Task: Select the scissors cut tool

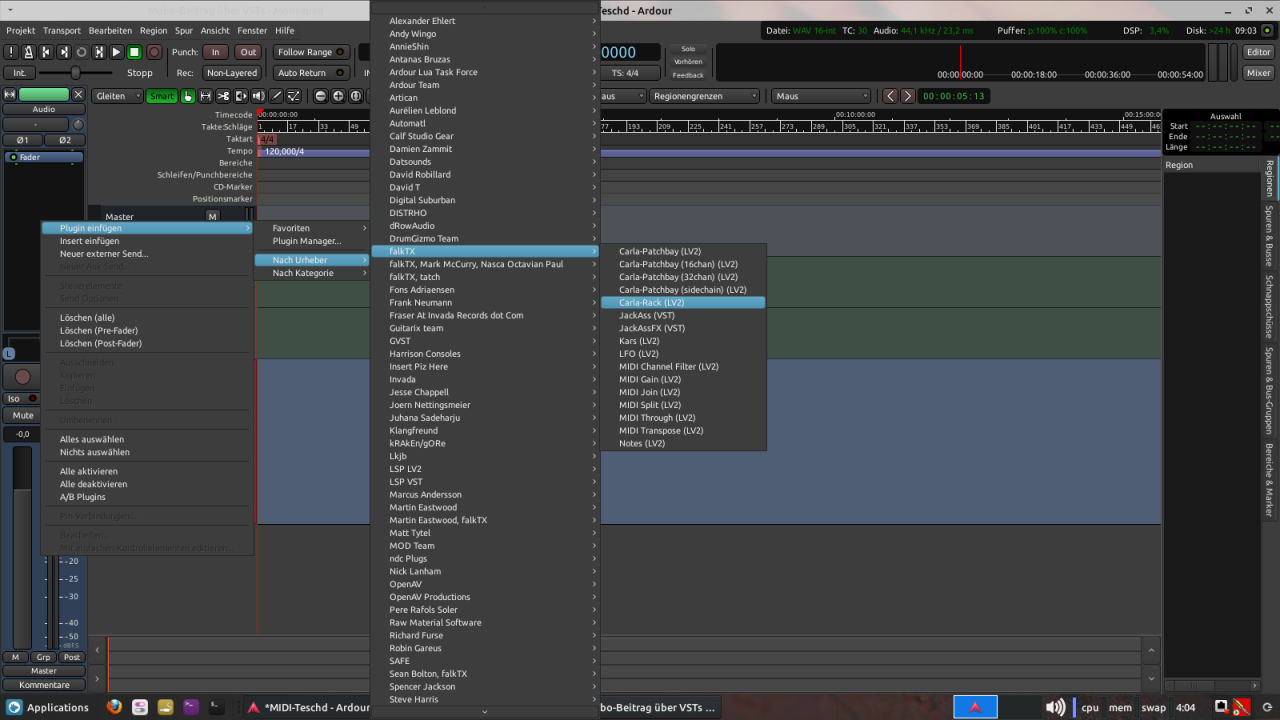Action: 223,96
